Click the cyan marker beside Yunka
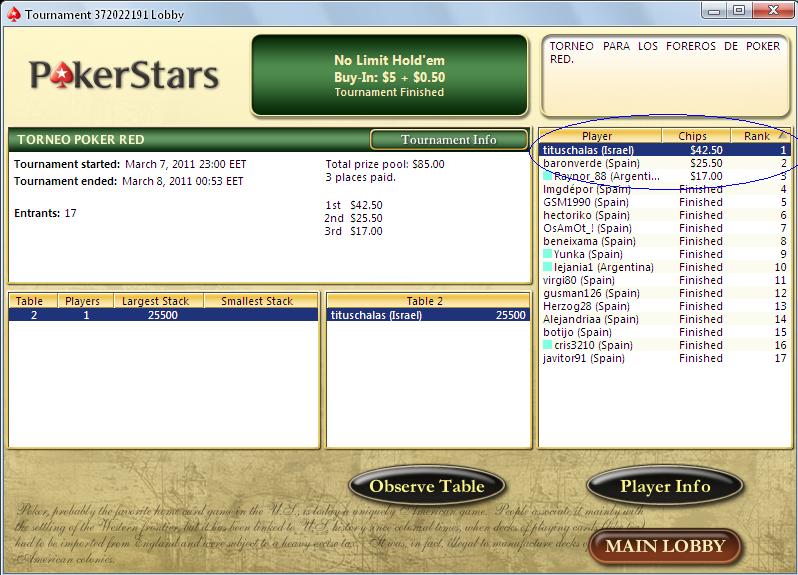The height and width of the screenshot is (575, 798). pos(548,254)
